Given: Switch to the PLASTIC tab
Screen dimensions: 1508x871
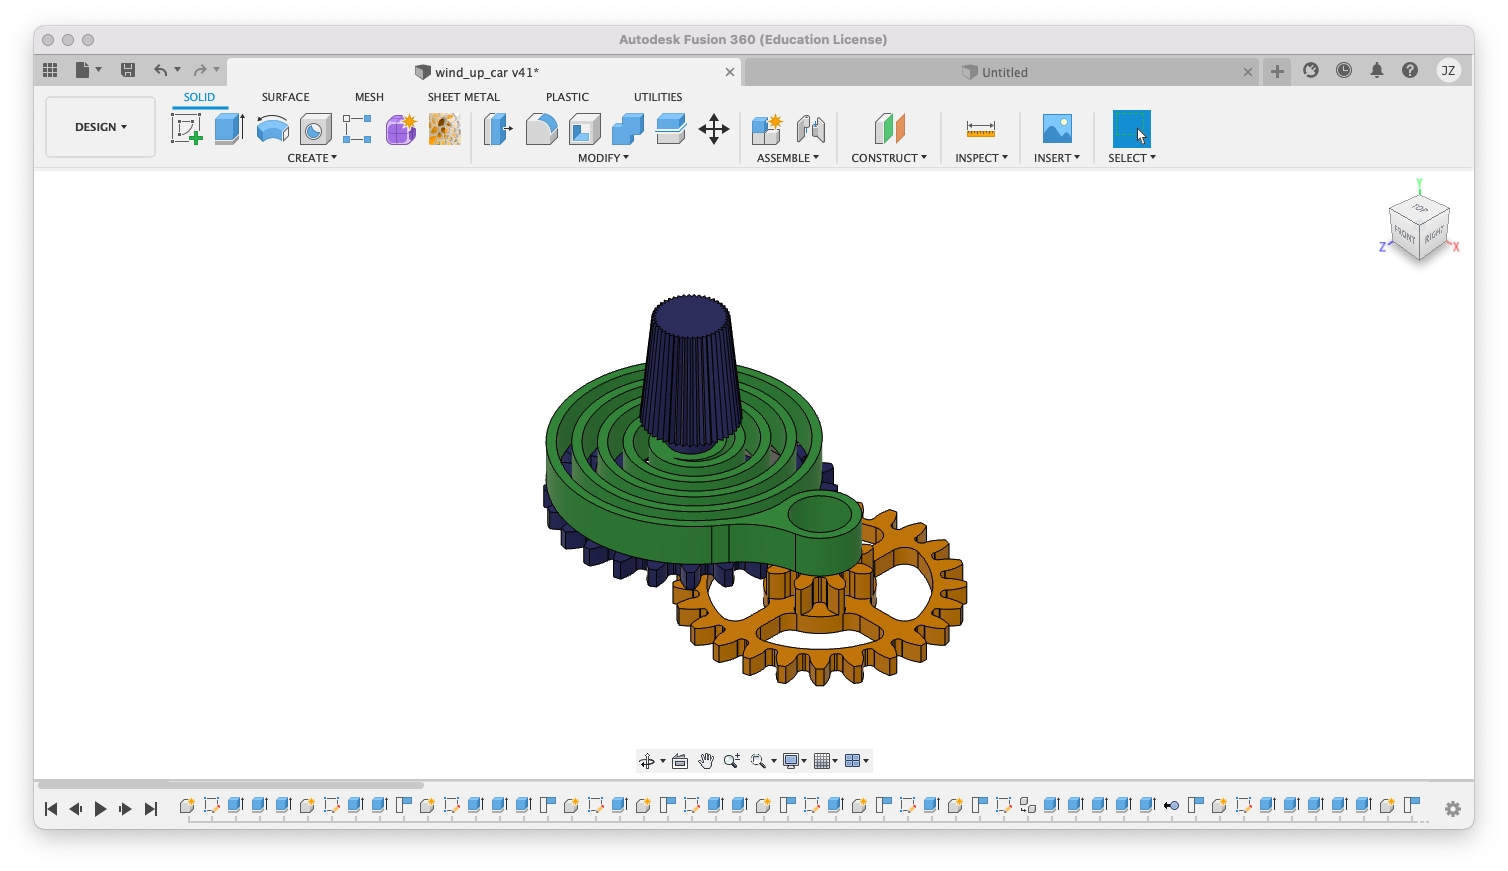Looking at the screenshot, I should [567, 97].
